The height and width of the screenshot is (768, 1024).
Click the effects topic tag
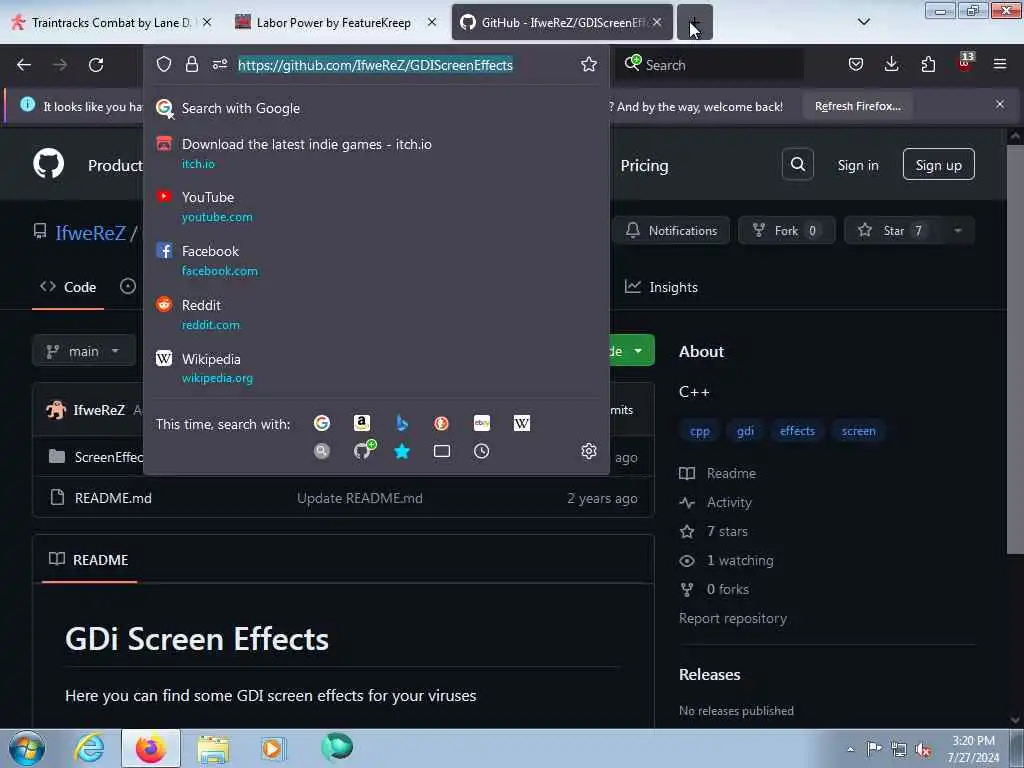797,431
